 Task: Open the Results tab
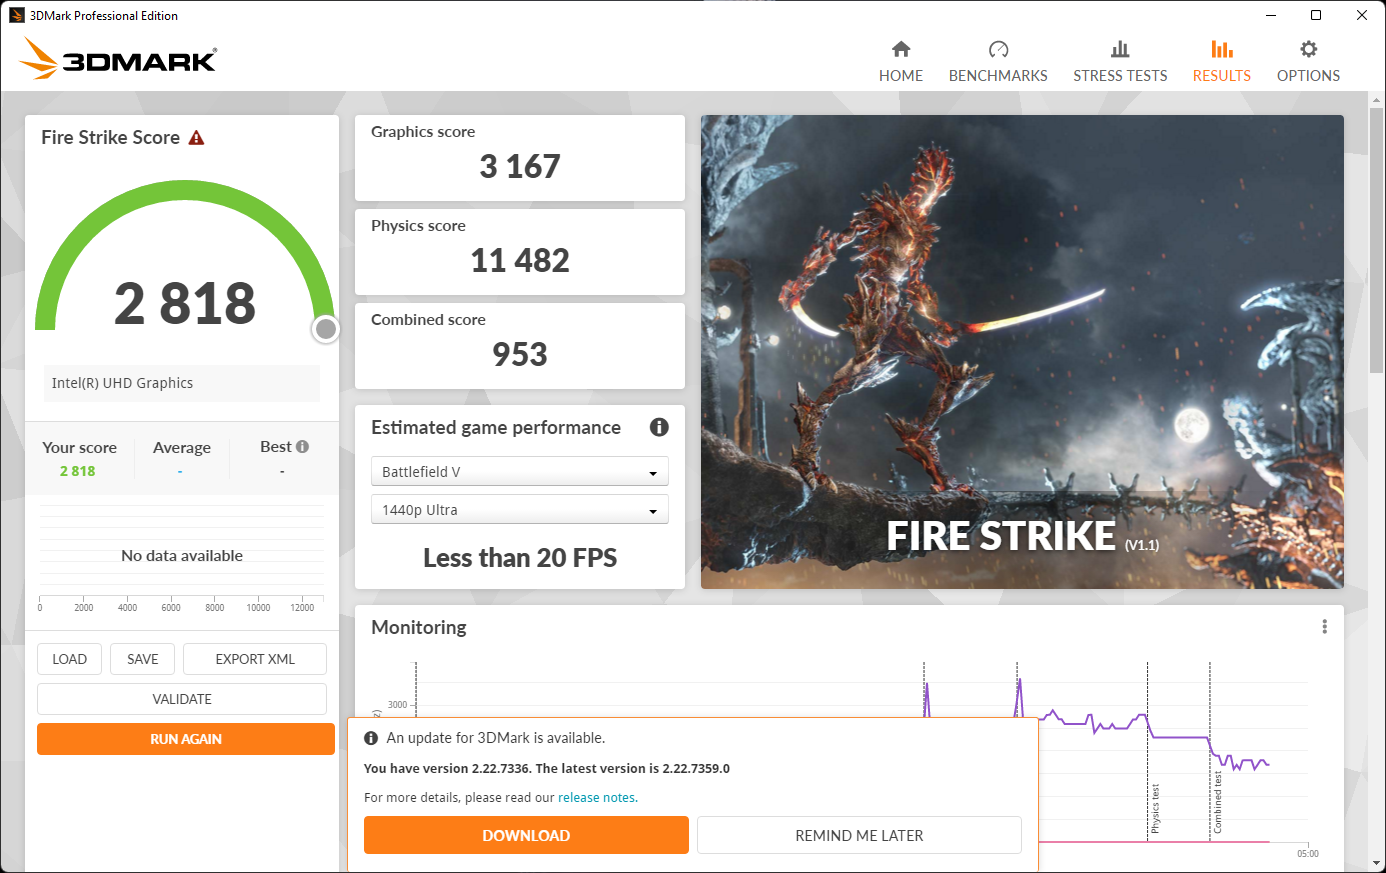coord(1221,62)
